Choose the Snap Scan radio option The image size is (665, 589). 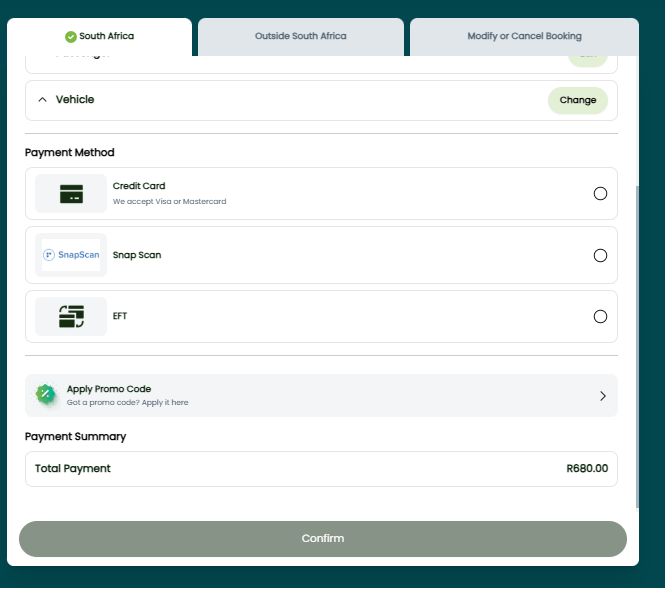point(600,255)
